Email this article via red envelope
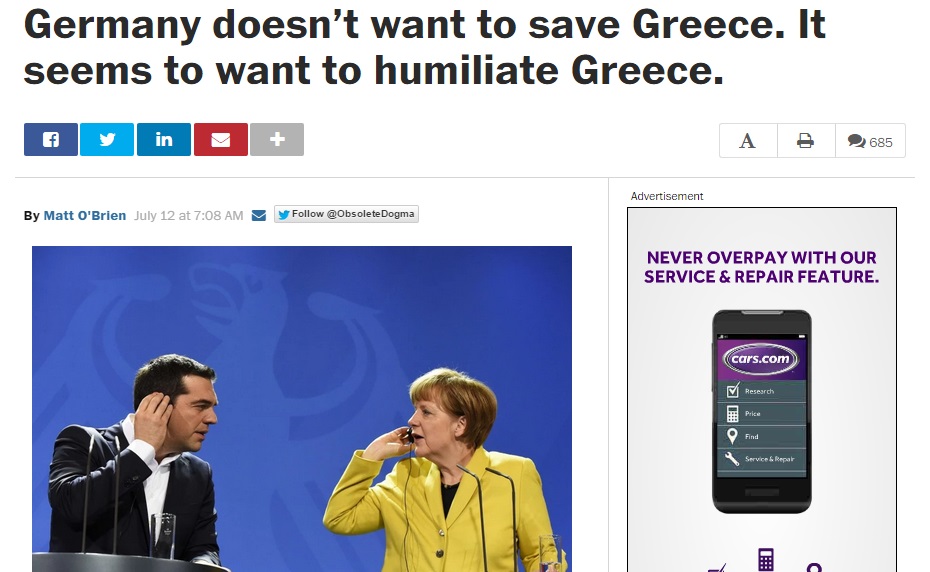The image size is (930, 572). pos(221,139)
